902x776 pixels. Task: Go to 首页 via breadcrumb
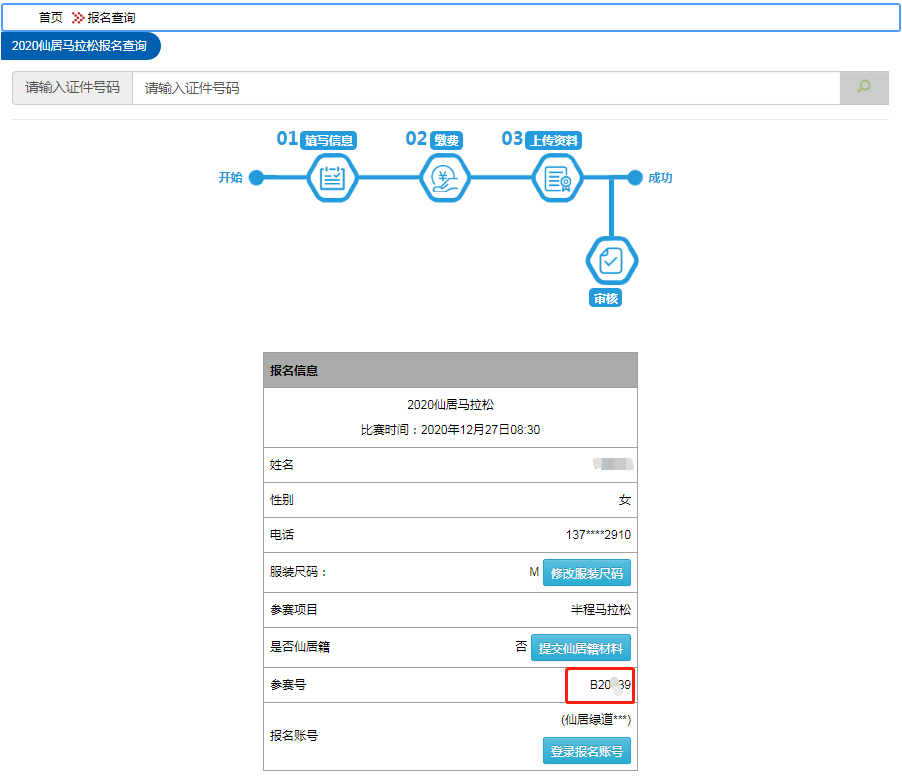50,18
